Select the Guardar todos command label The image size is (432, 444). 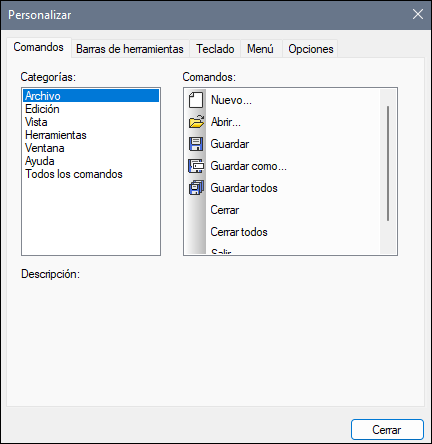coord(244,188)
